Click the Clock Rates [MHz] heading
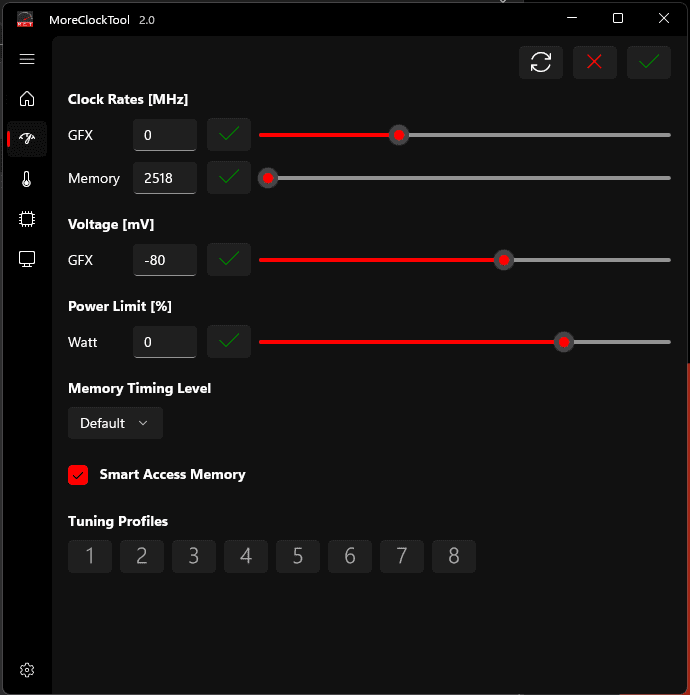Screen dimensions: 690x695 (x=128, y=99)
